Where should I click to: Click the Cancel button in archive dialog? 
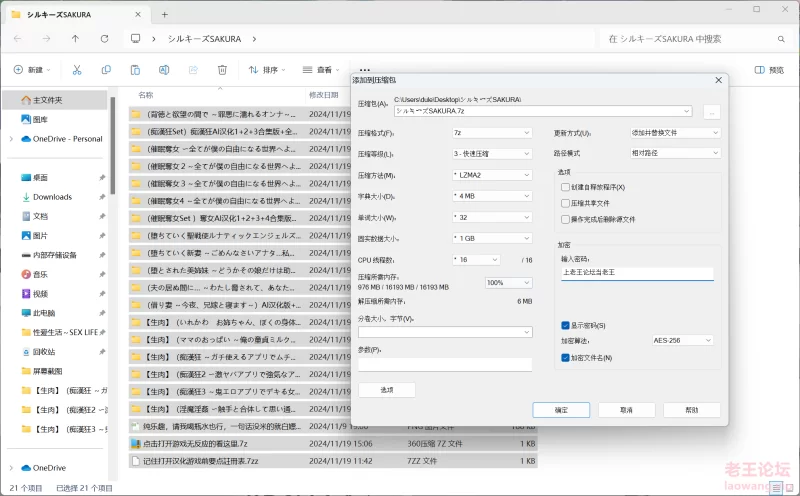point(627,410)
